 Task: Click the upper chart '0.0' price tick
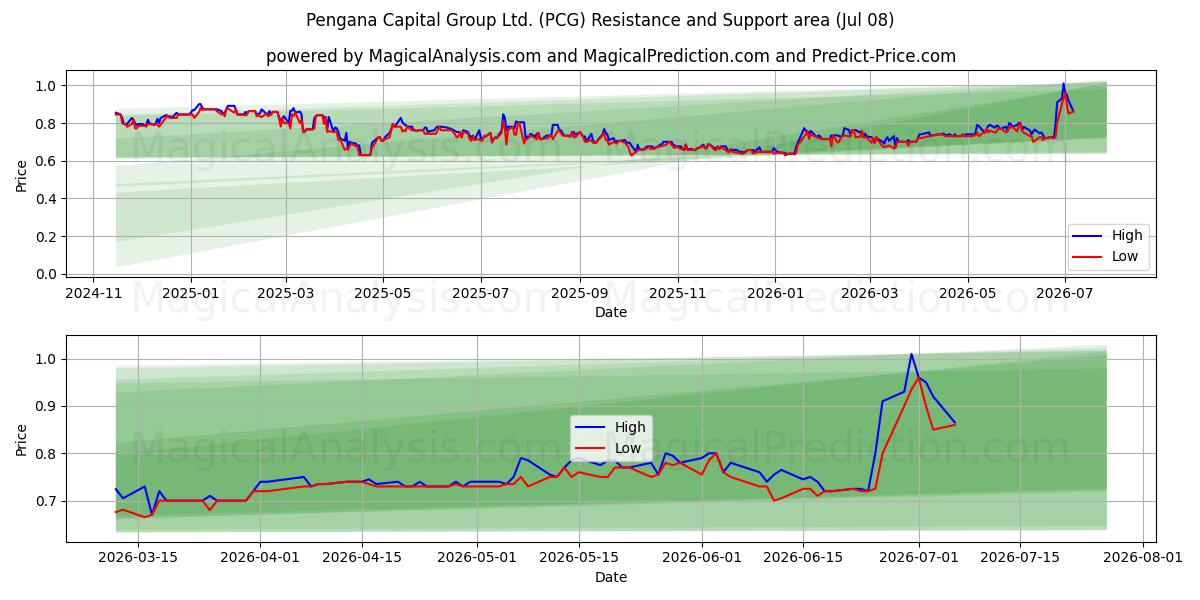(x=49, y=274)
